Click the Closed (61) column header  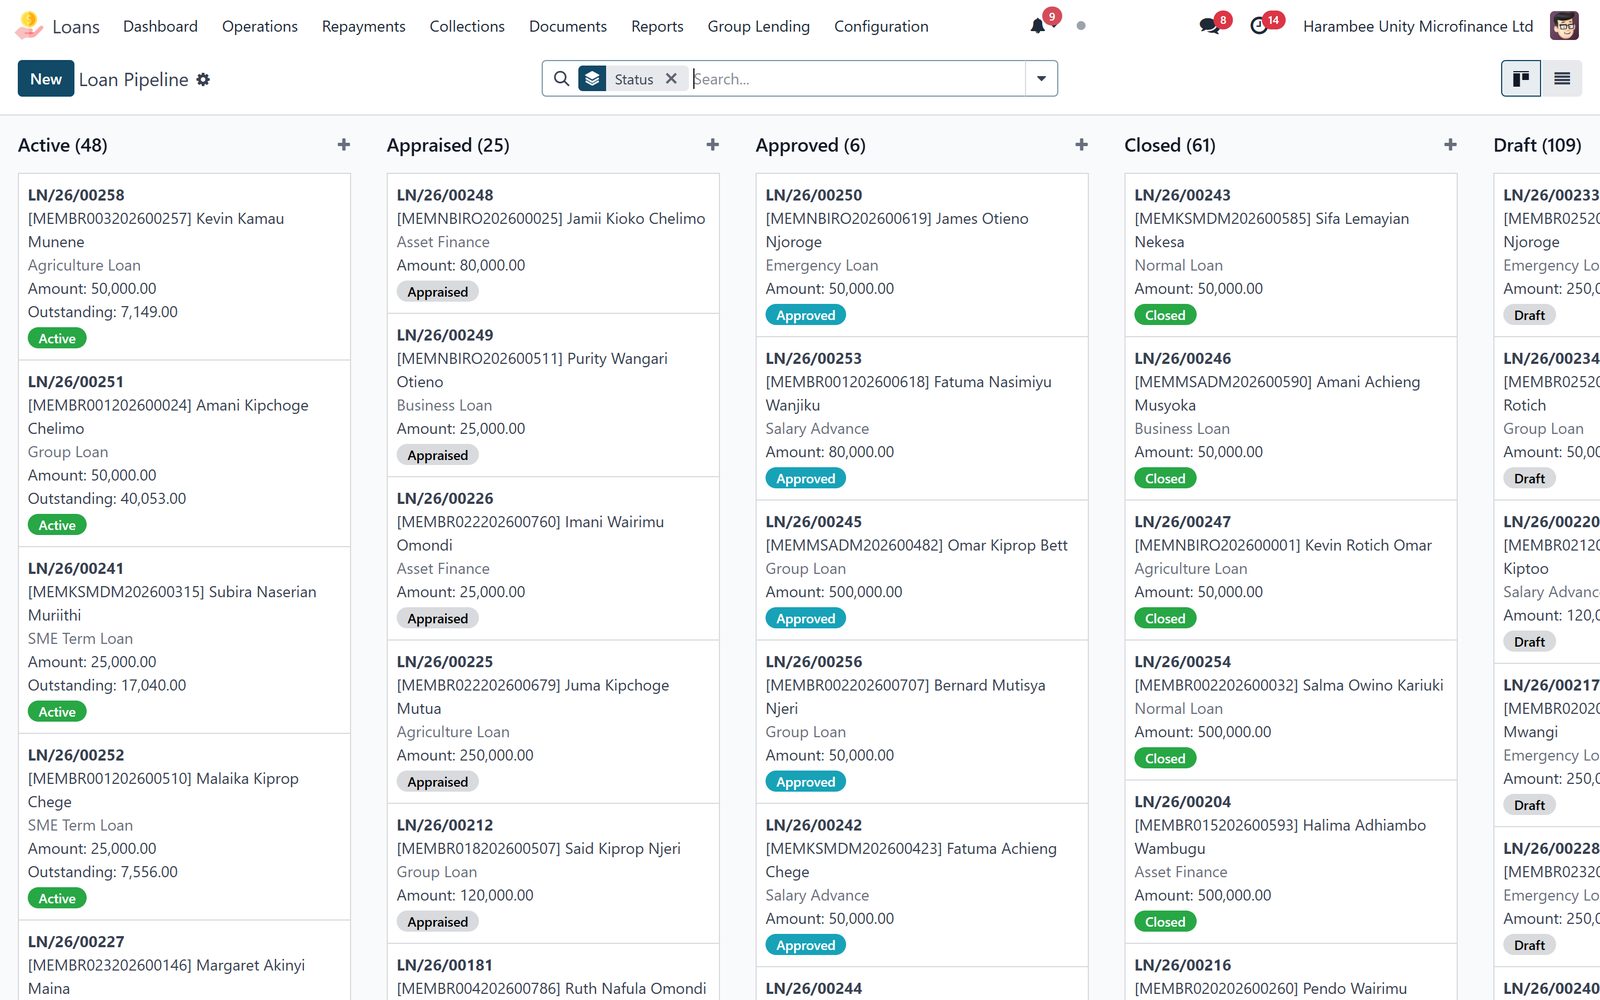point(1170,145)
